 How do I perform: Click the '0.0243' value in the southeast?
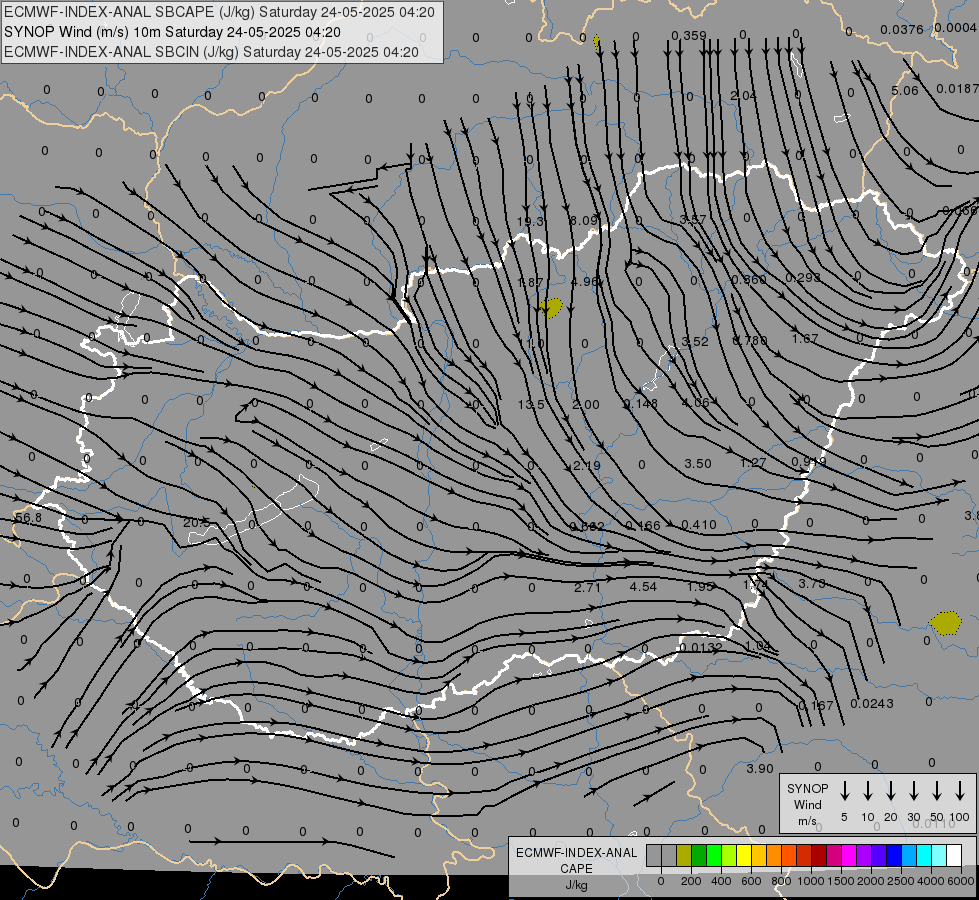[x=872, y=704]
